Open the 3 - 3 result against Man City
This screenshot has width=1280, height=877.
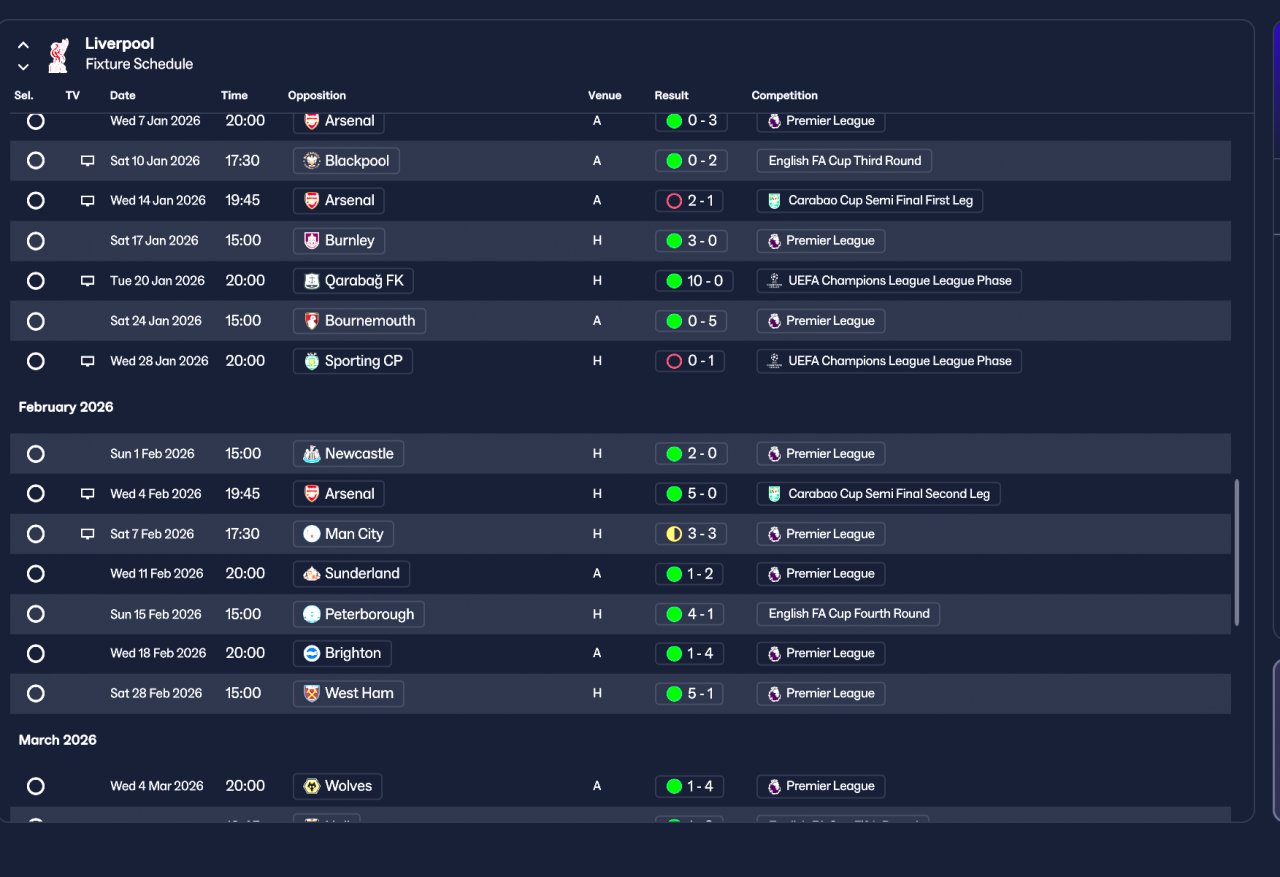point(691,534)
